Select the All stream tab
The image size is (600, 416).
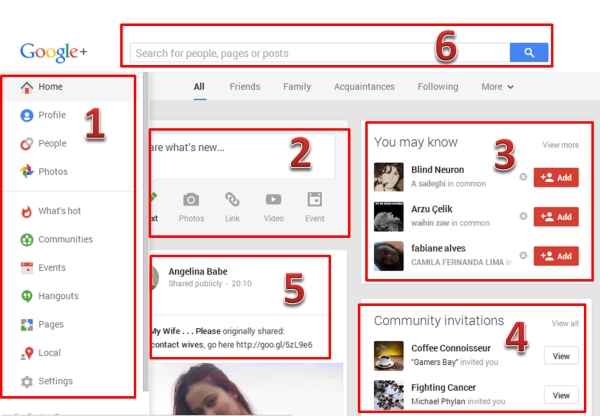point(199,87)
